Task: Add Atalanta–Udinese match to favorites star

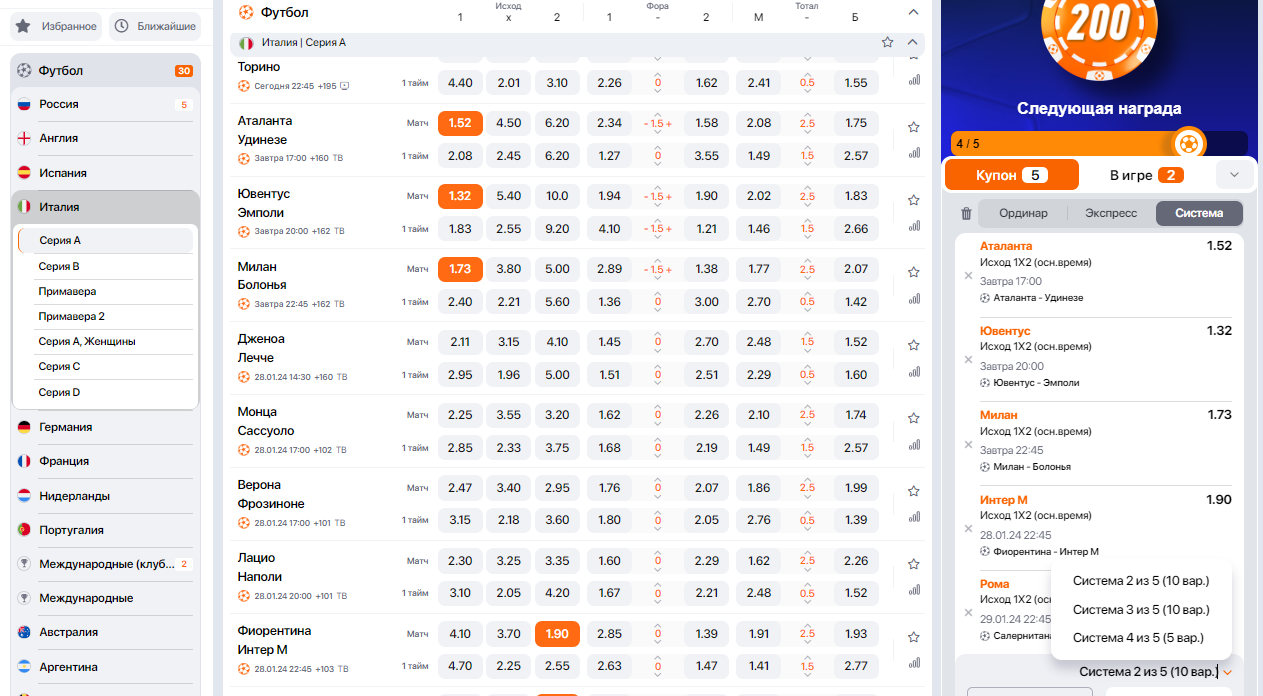Action: (913, 127)
